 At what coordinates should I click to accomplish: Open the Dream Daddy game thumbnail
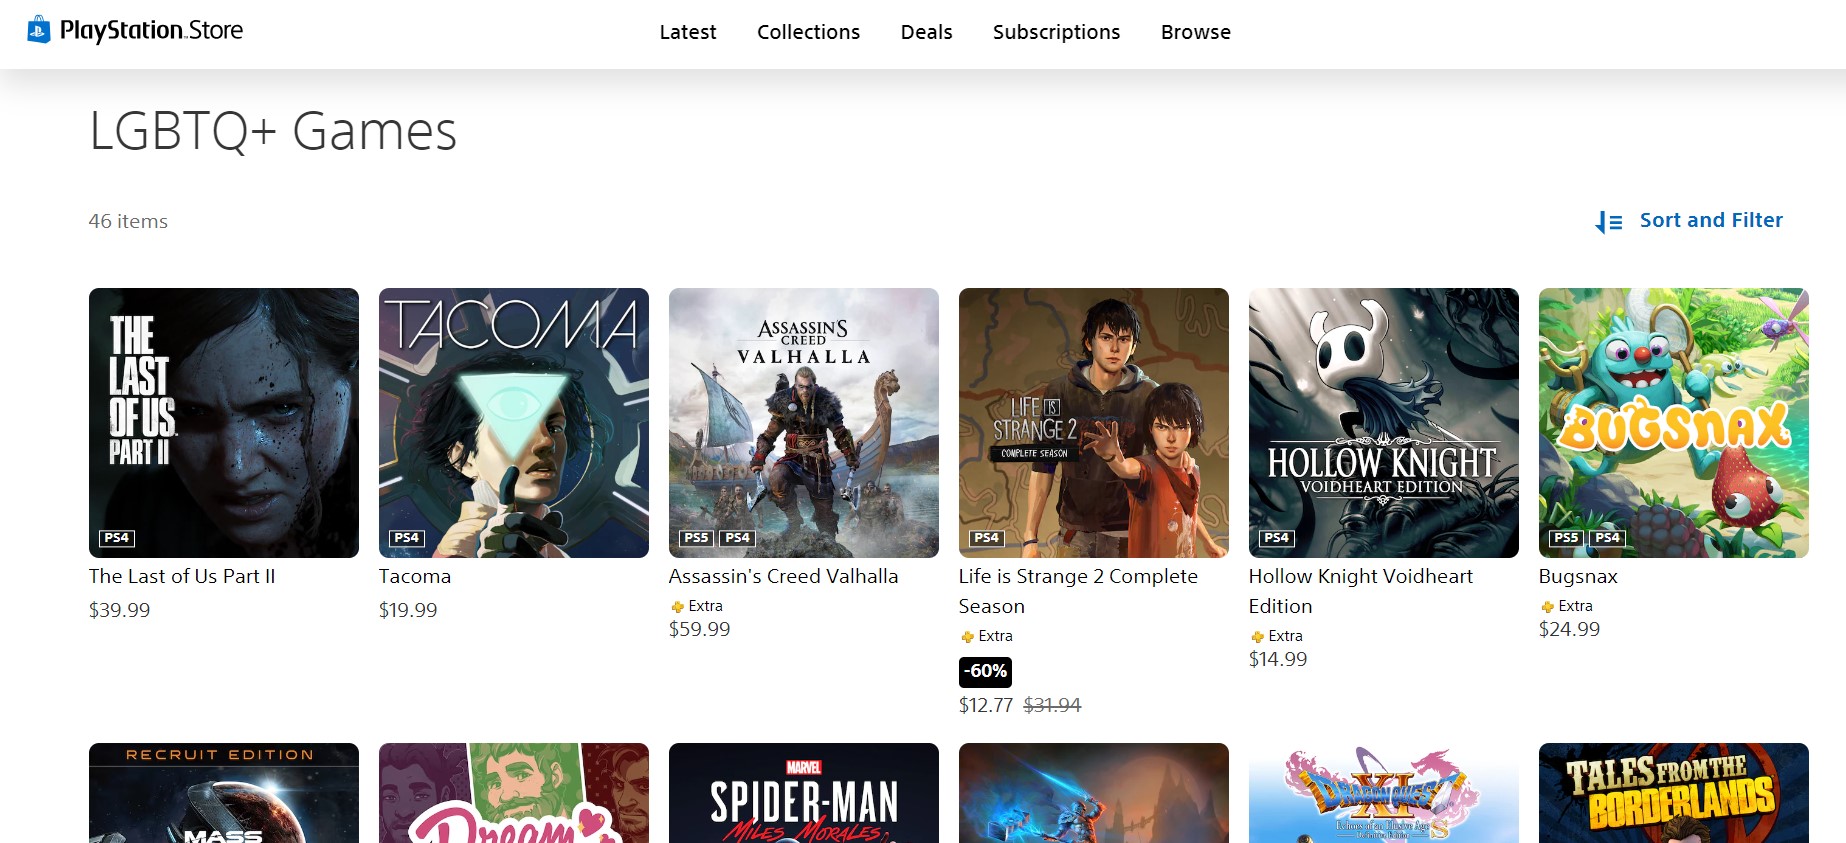514,793
